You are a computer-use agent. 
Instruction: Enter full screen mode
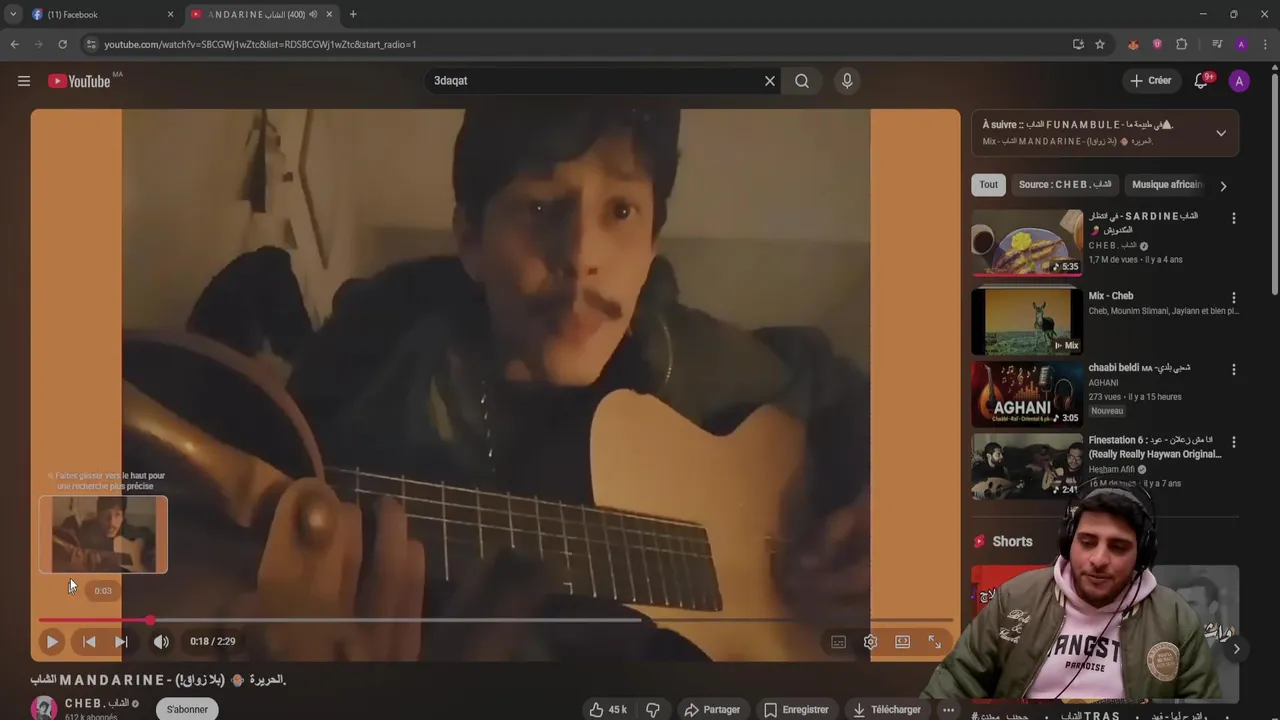(x=935, y=642)
